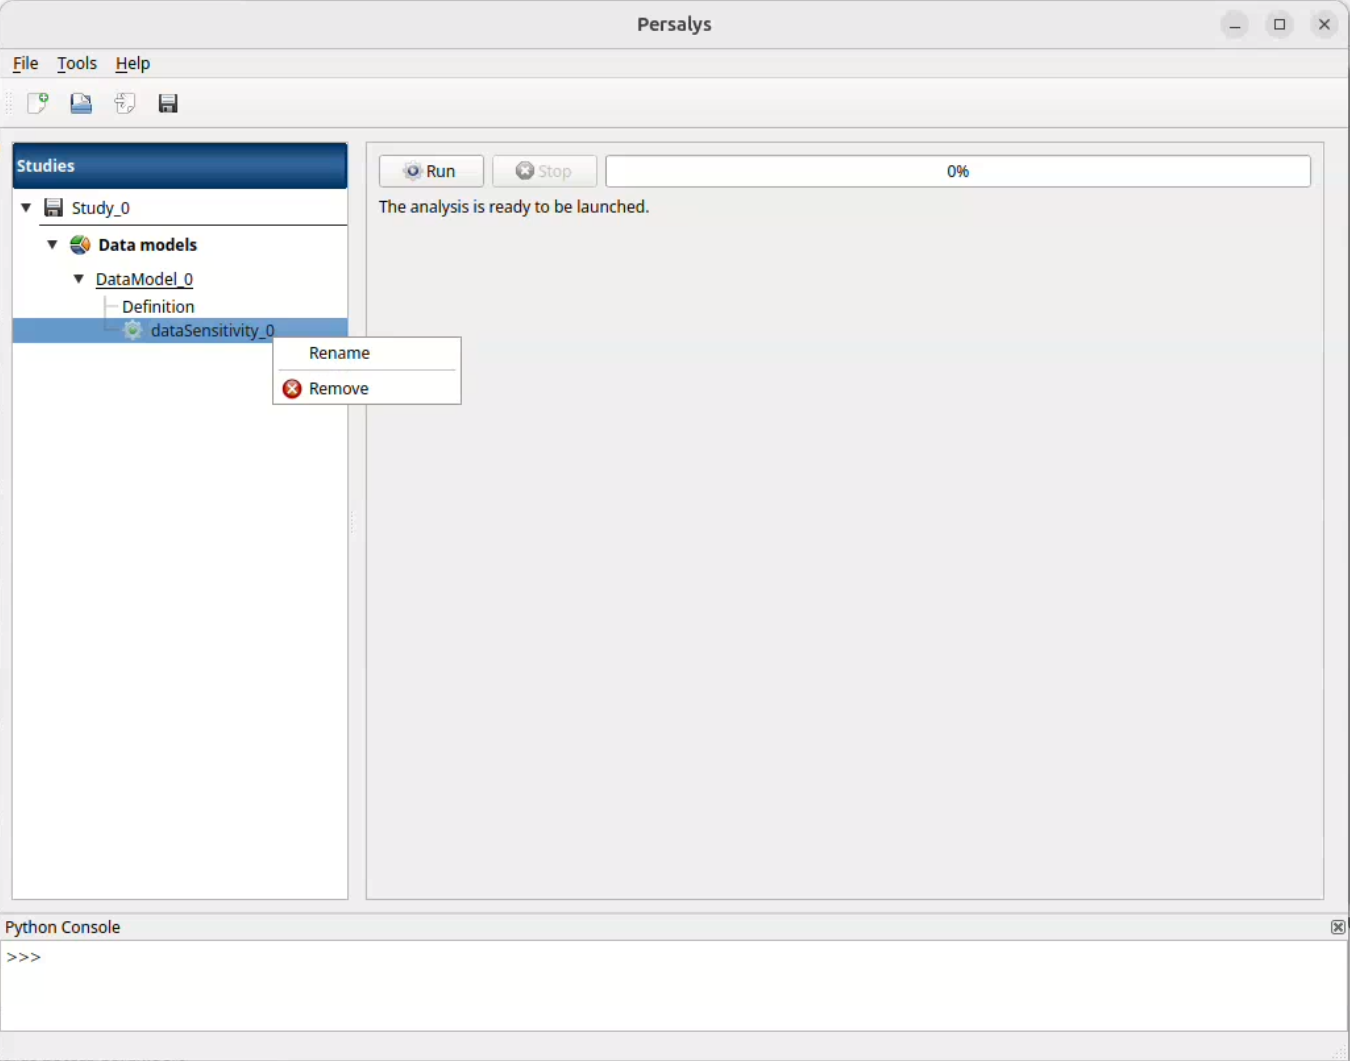Collapse the Data models branch
1350x1061 pixels.
[x=53, y=245]
